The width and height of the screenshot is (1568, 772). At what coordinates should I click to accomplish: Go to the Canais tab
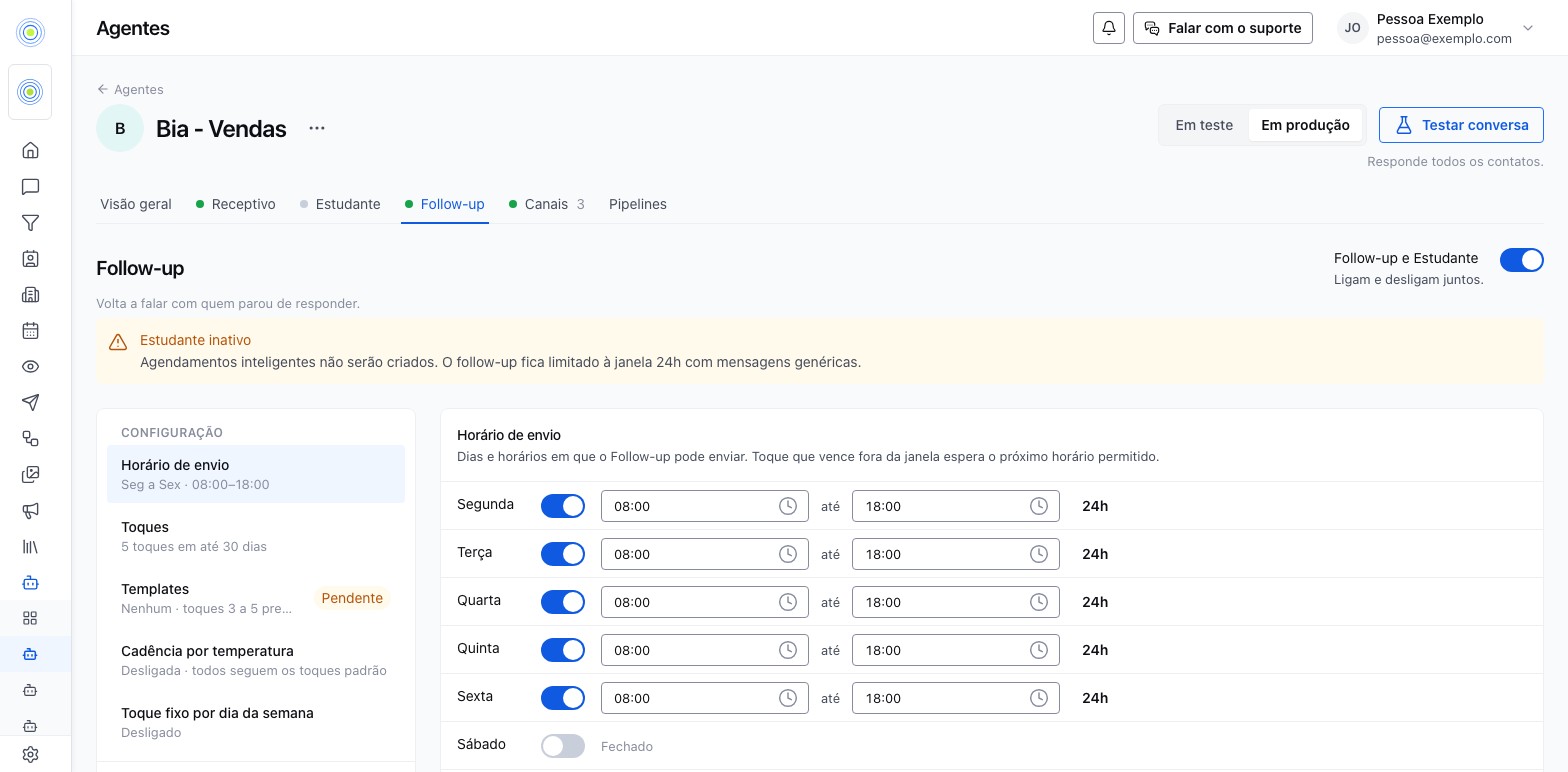pyautogui.click(x=547, y=204)
